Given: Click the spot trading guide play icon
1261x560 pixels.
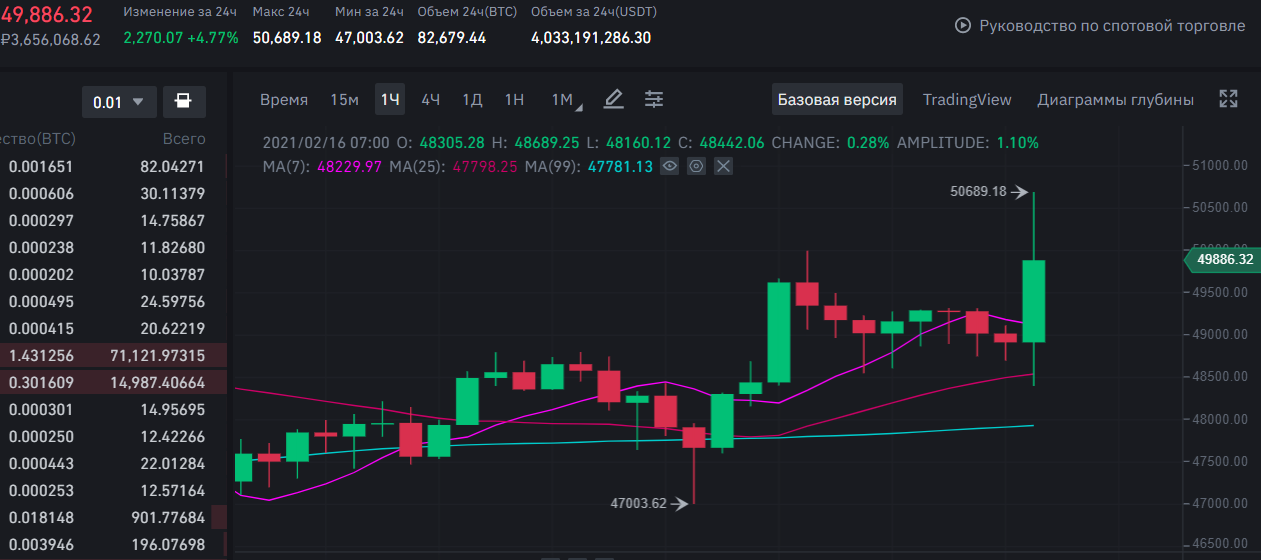Looking at the screenshot, I should tap(963, 26).
